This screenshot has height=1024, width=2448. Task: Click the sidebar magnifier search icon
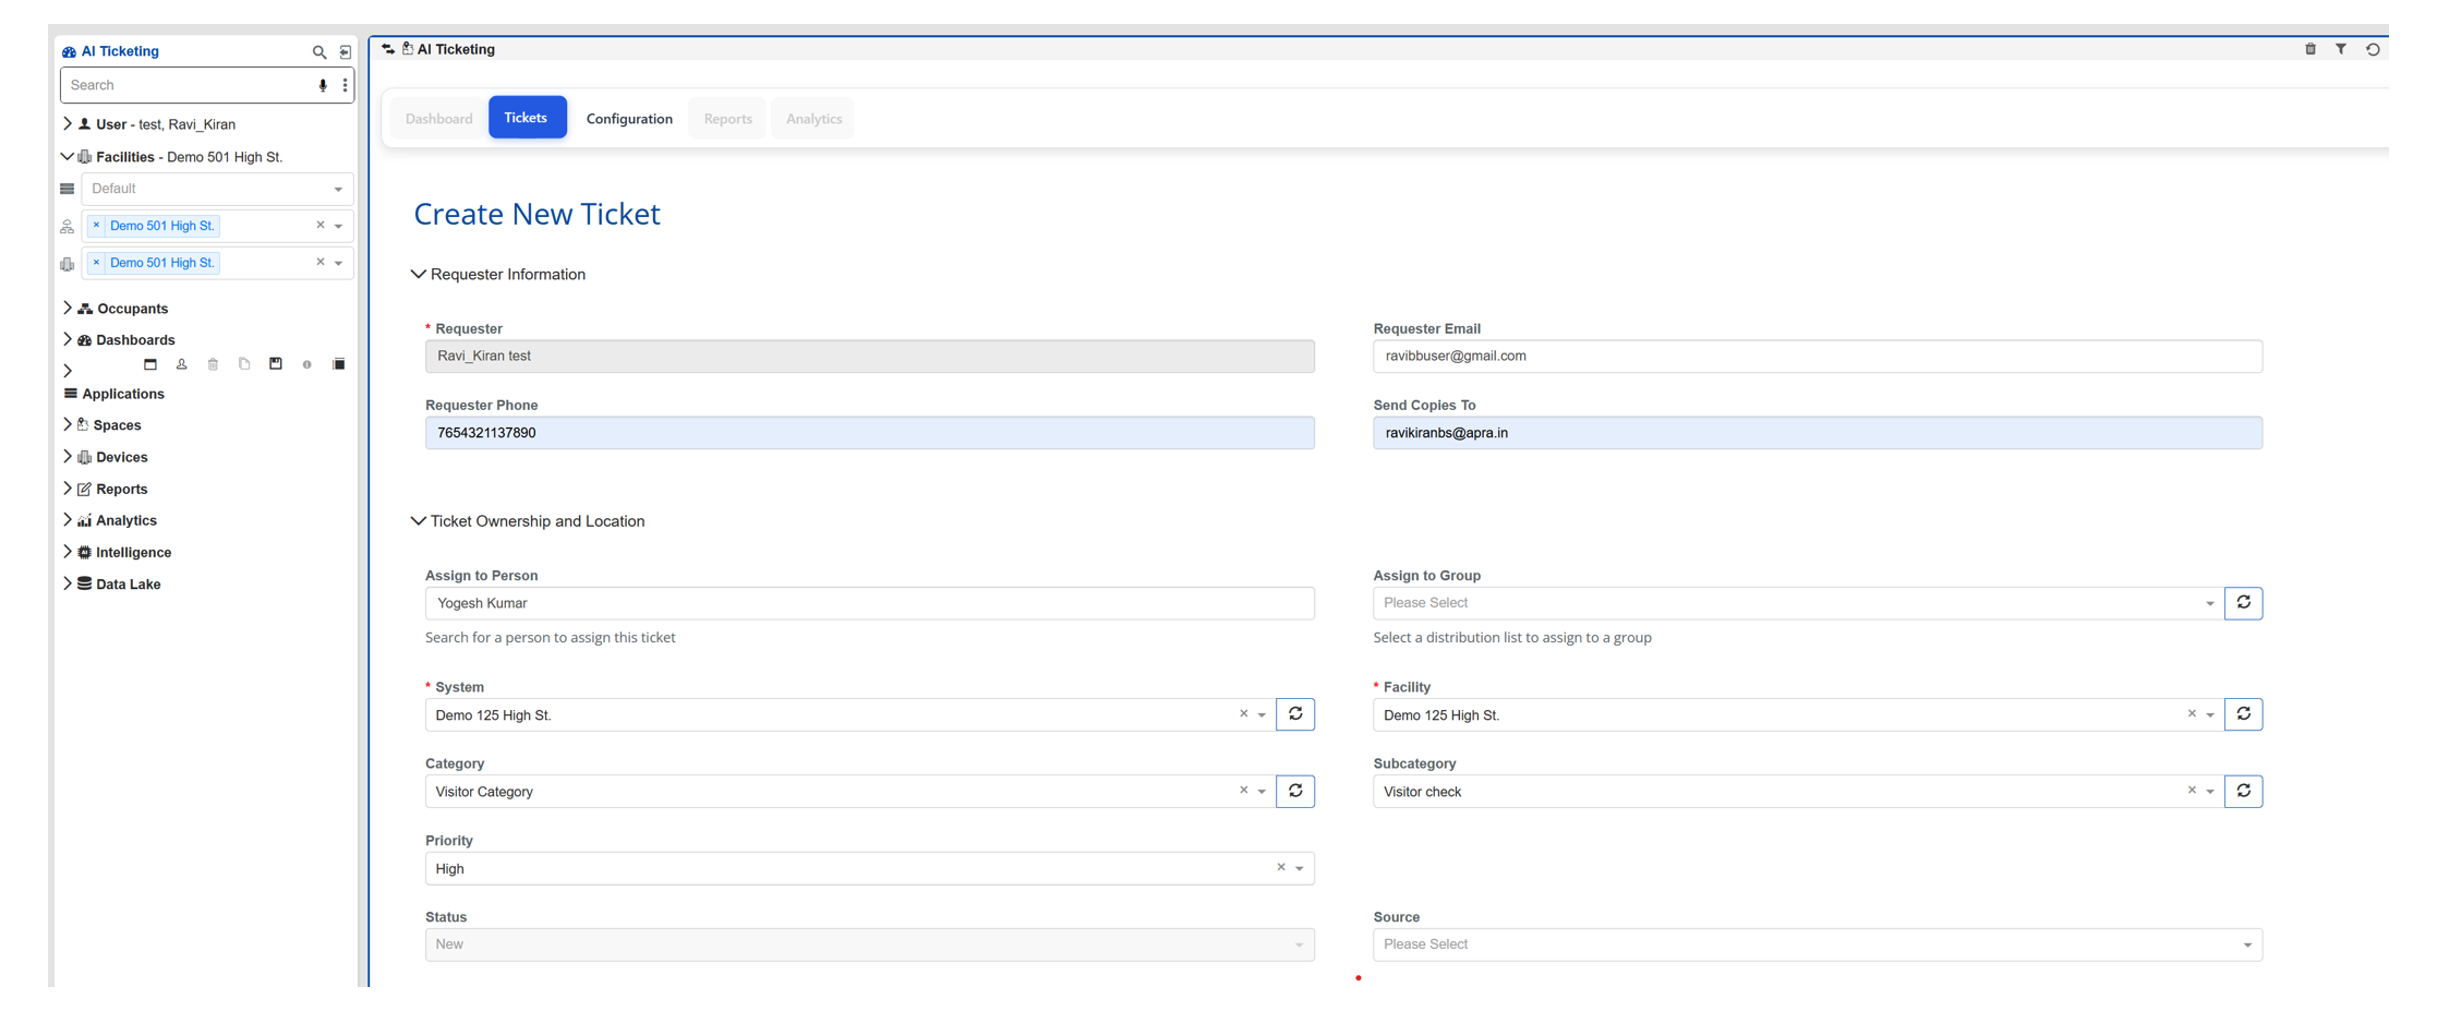319,52
